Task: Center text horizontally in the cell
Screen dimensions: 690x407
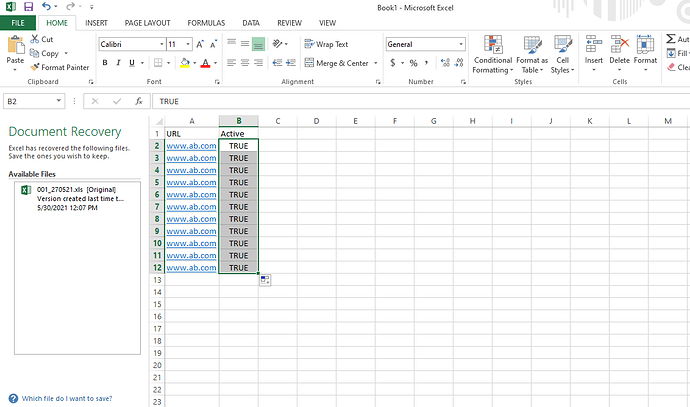Action: click(245, 63)
